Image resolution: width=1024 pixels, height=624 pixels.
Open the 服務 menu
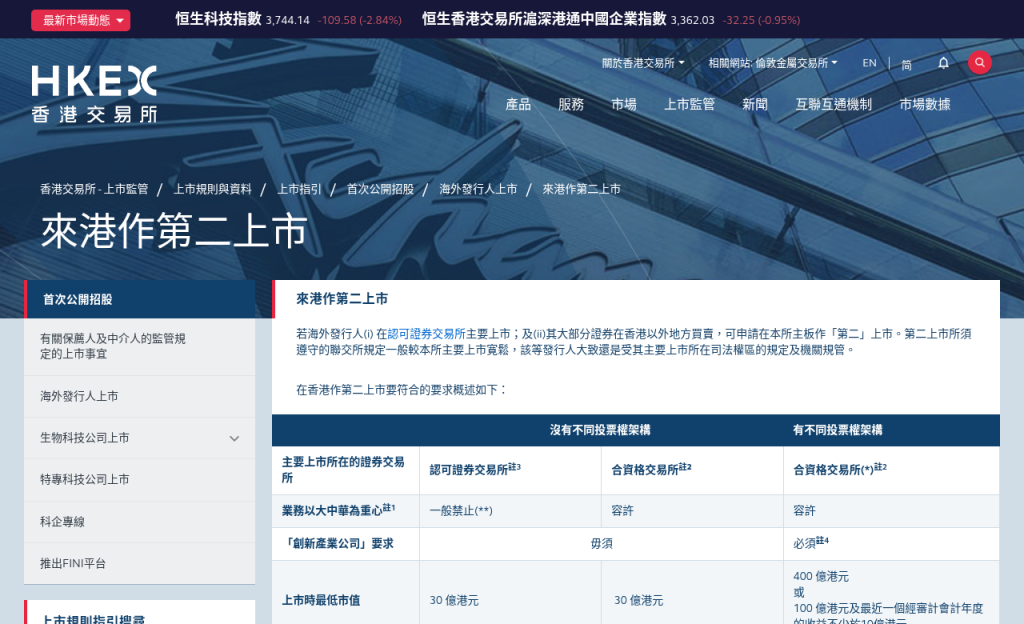571,104
